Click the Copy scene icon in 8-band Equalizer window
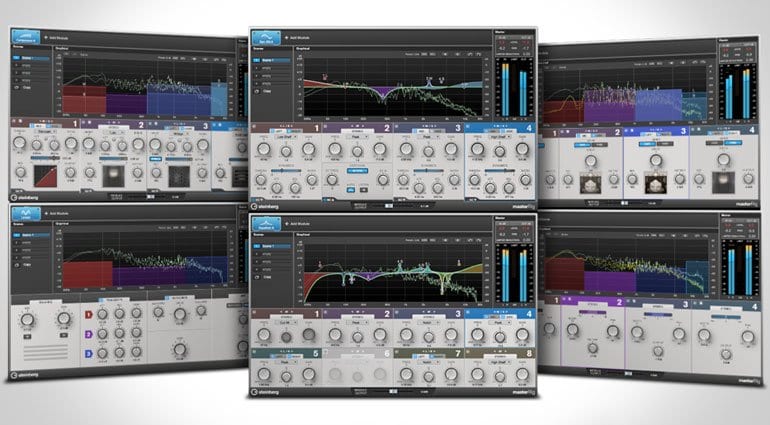 256,277
